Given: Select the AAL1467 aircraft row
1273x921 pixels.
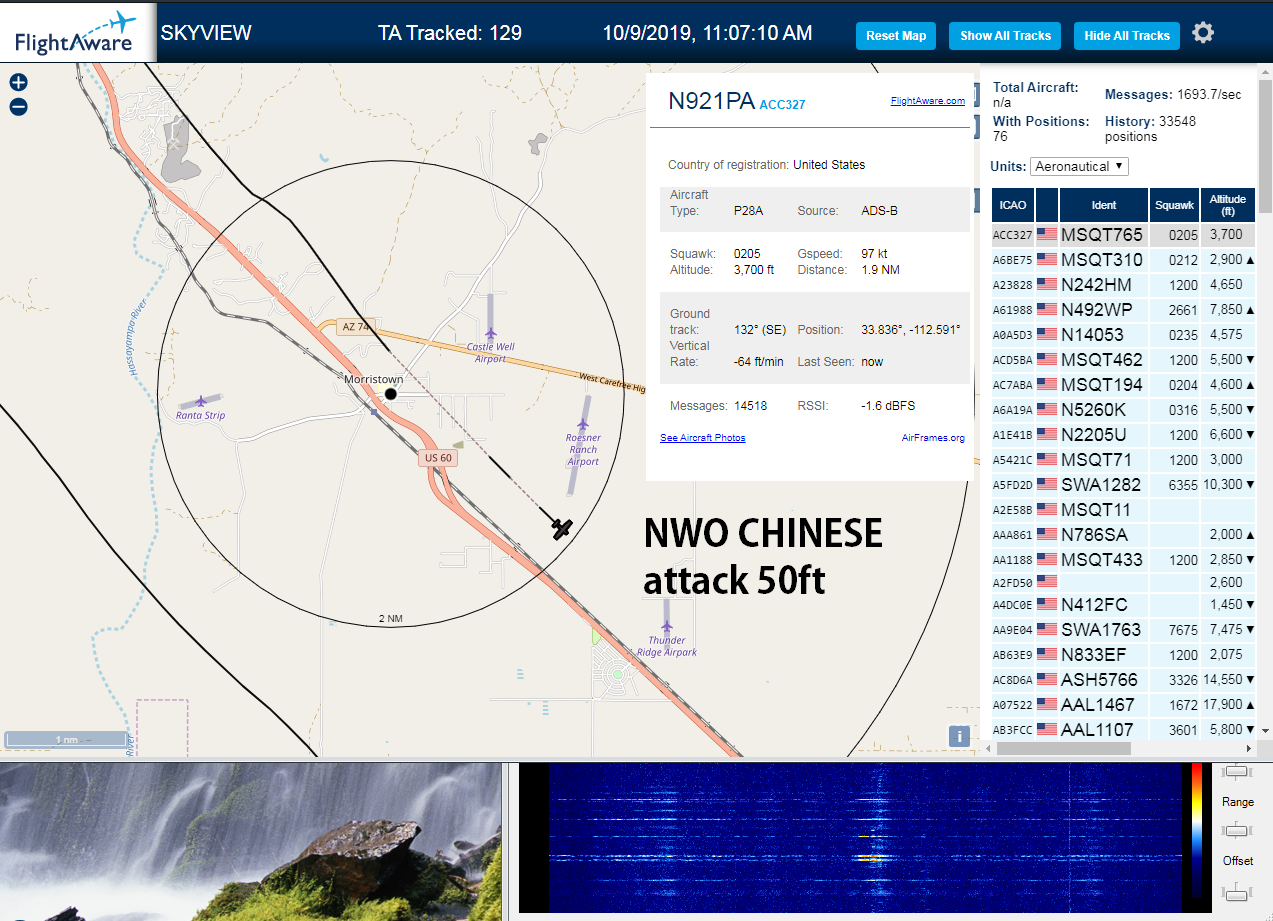Looking at the screenshot, I should coord(1123,705).
